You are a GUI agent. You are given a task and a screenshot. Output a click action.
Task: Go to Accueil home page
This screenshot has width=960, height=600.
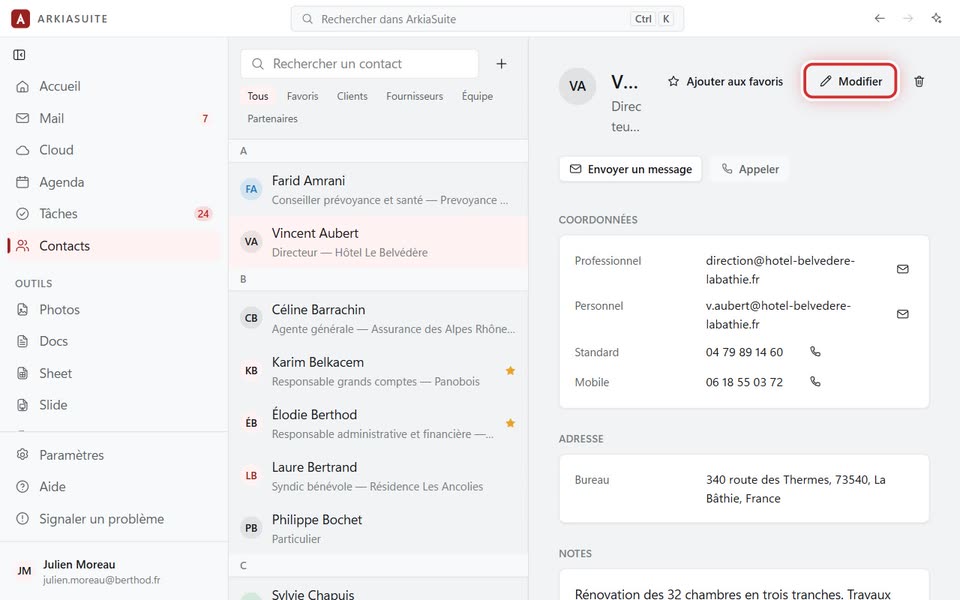point(114,86)
